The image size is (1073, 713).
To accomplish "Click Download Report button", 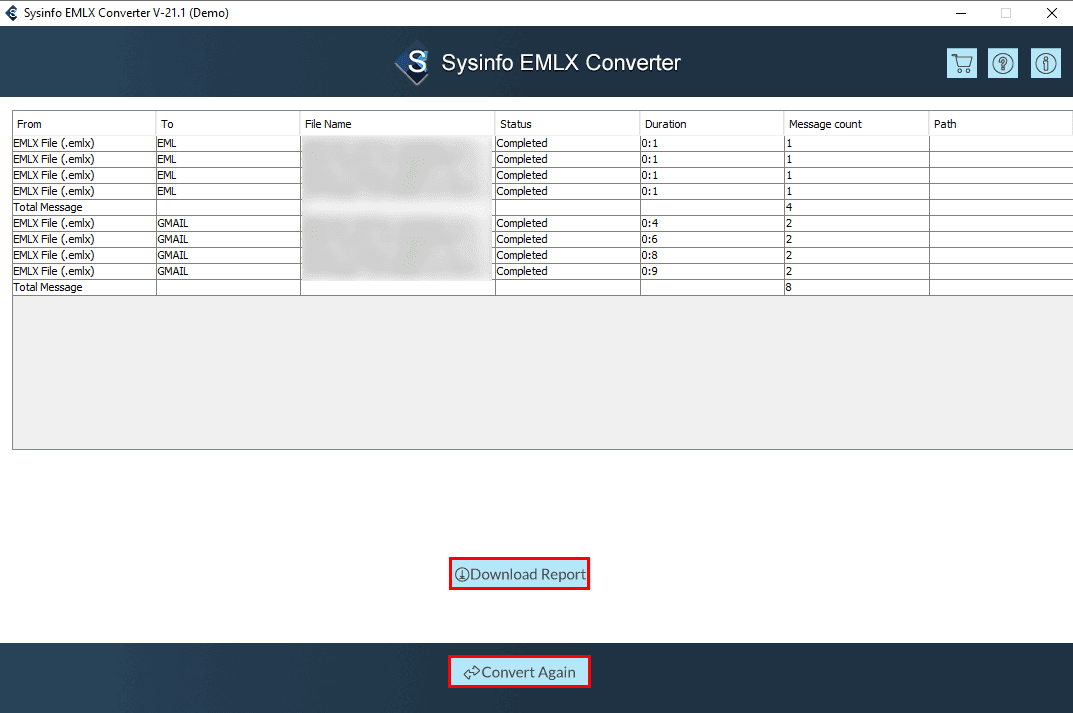I will (519, 574).
